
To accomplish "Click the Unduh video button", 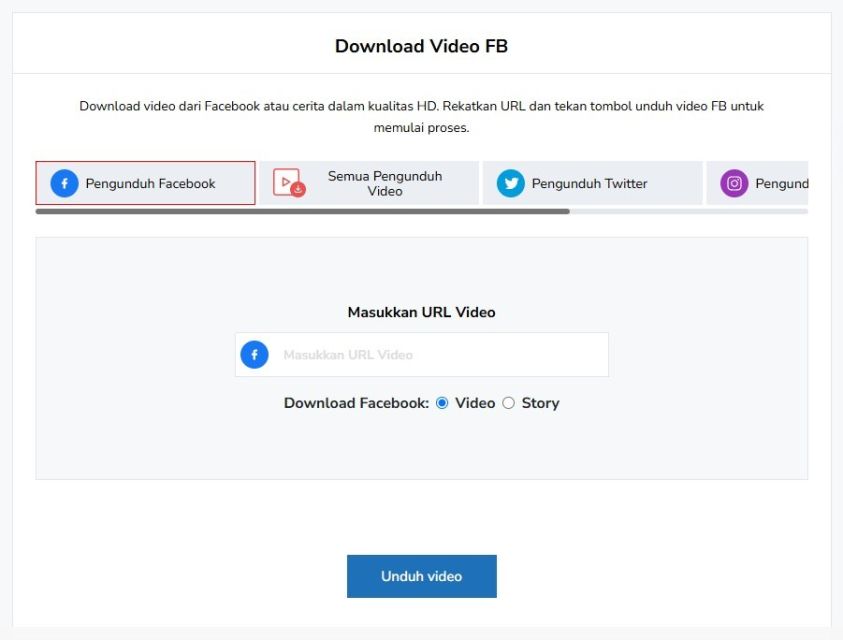I will coord(422,576).
